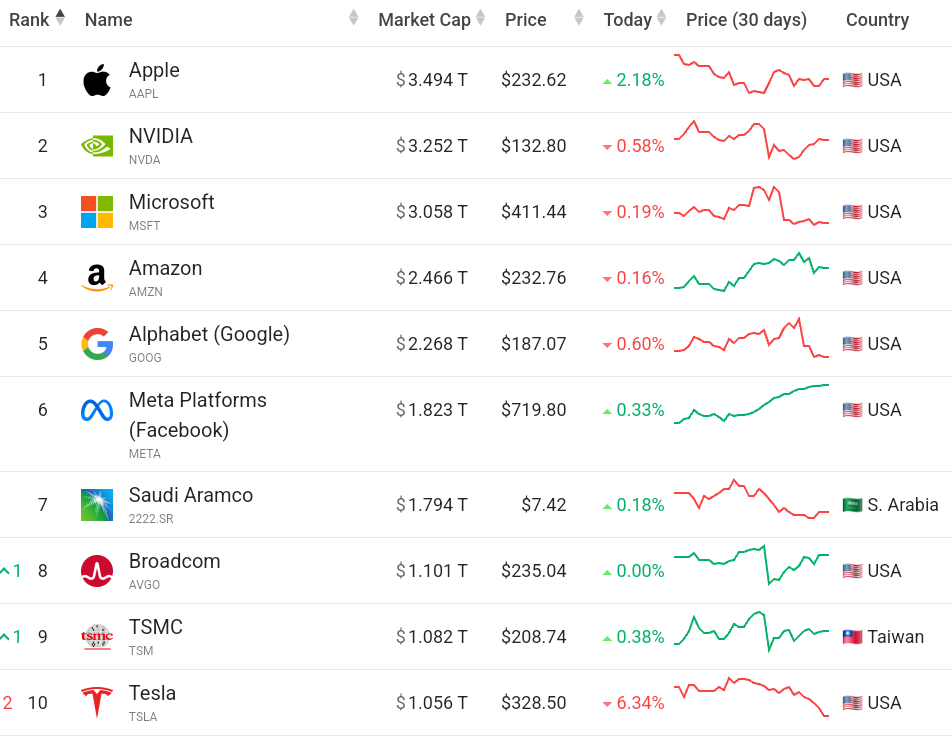Click the TSMC logo icon
The image size is (952, 743).
click(x=97, y=637)
